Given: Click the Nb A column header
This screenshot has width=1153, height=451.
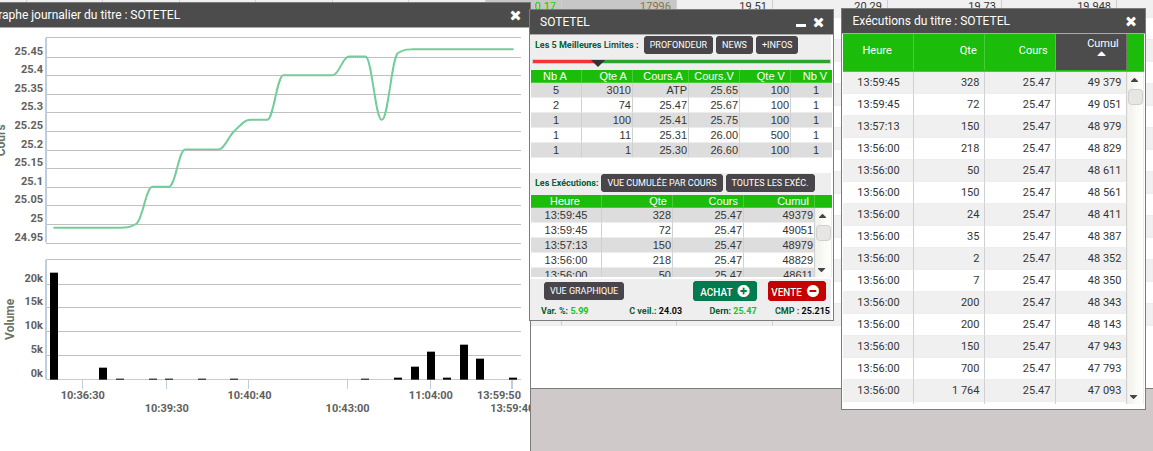Looking at the screenshot, I should [555, 76].
